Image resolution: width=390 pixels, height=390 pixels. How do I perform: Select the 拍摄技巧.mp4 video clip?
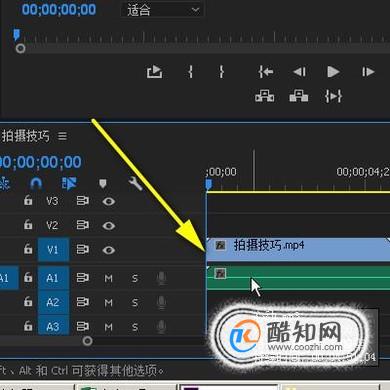click(x=298, y=250)
